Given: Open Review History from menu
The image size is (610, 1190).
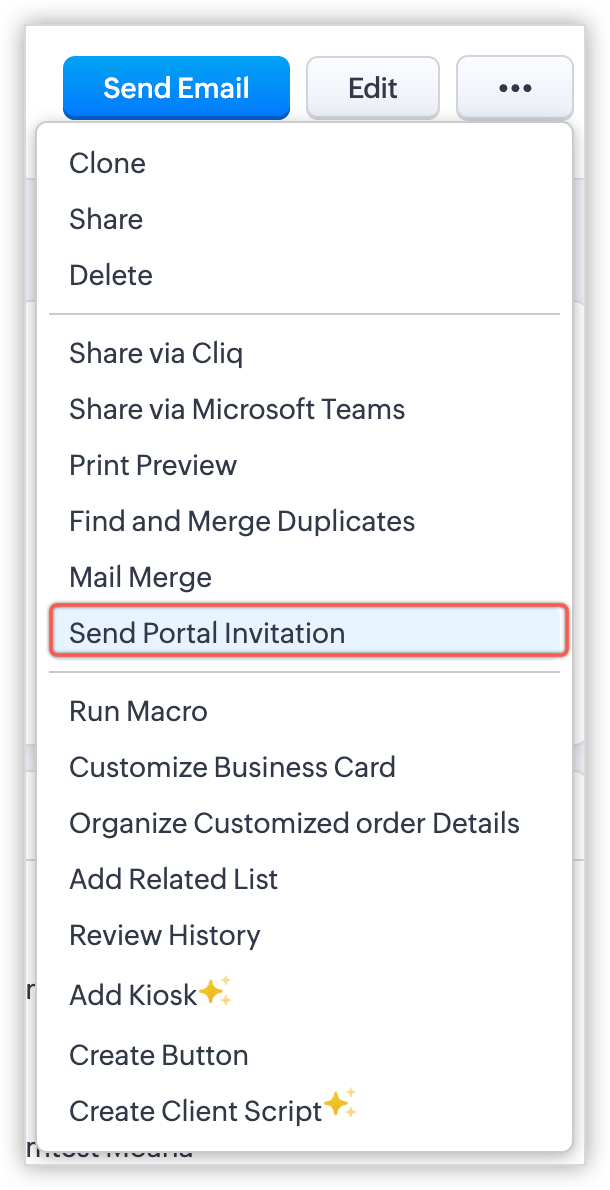Looking at the screenshot, I should (x=164, y=935).
